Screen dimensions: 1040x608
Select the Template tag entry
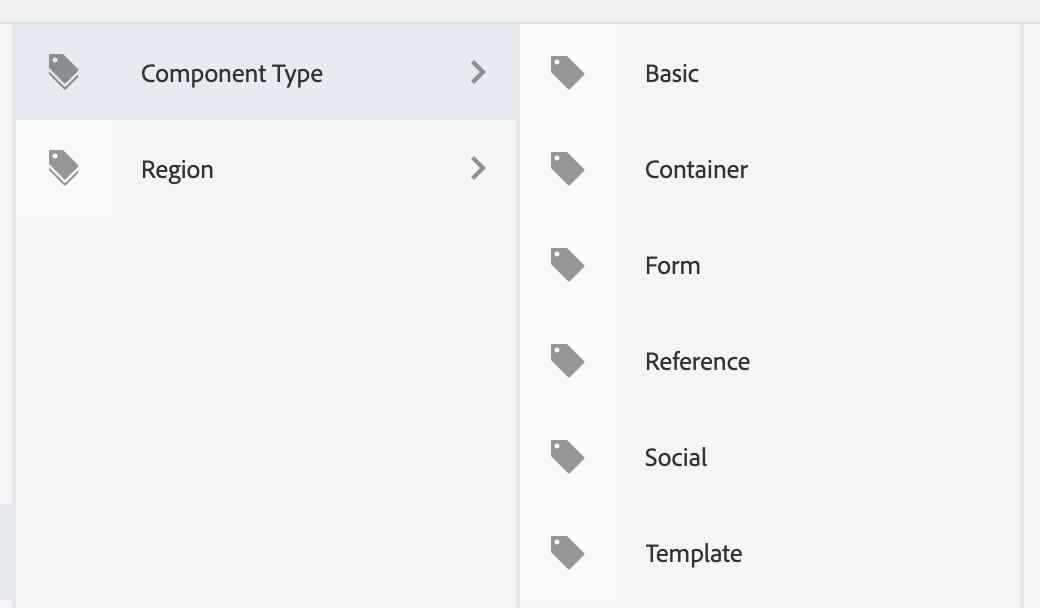[693, 552]
